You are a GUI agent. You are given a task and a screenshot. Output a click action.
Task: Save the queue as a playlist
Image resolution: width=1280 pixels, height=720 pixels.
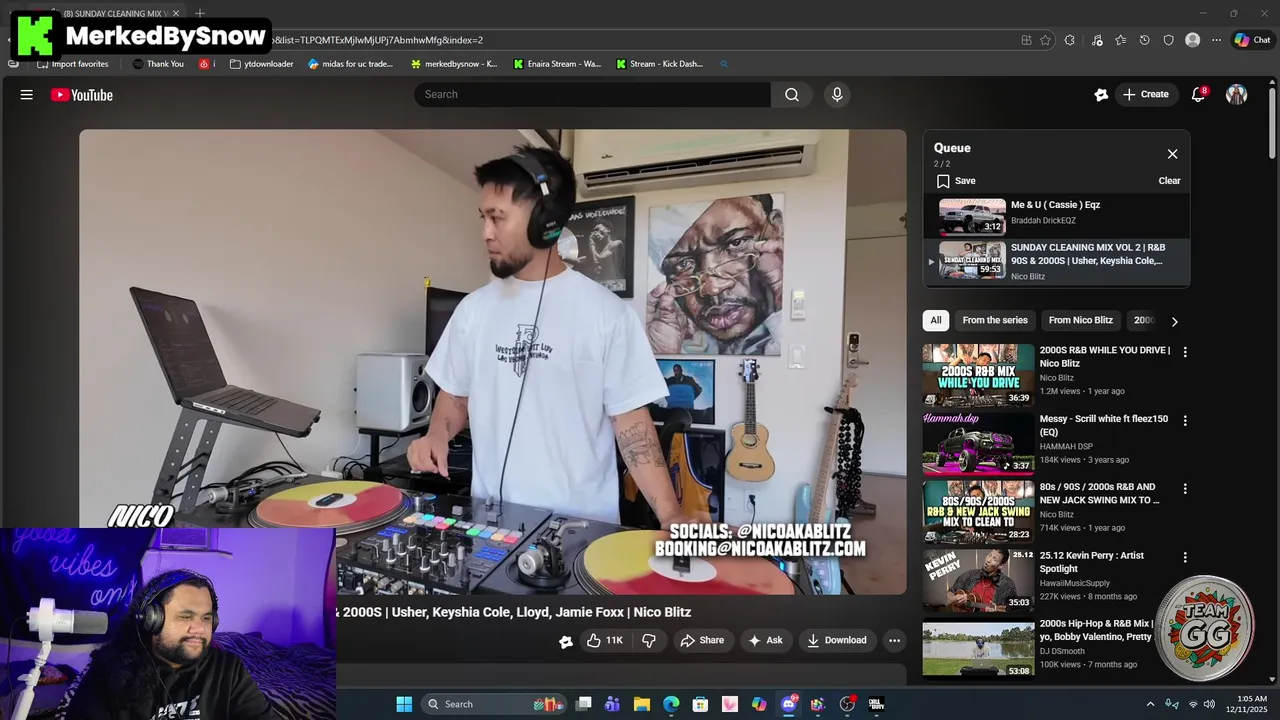956,181
